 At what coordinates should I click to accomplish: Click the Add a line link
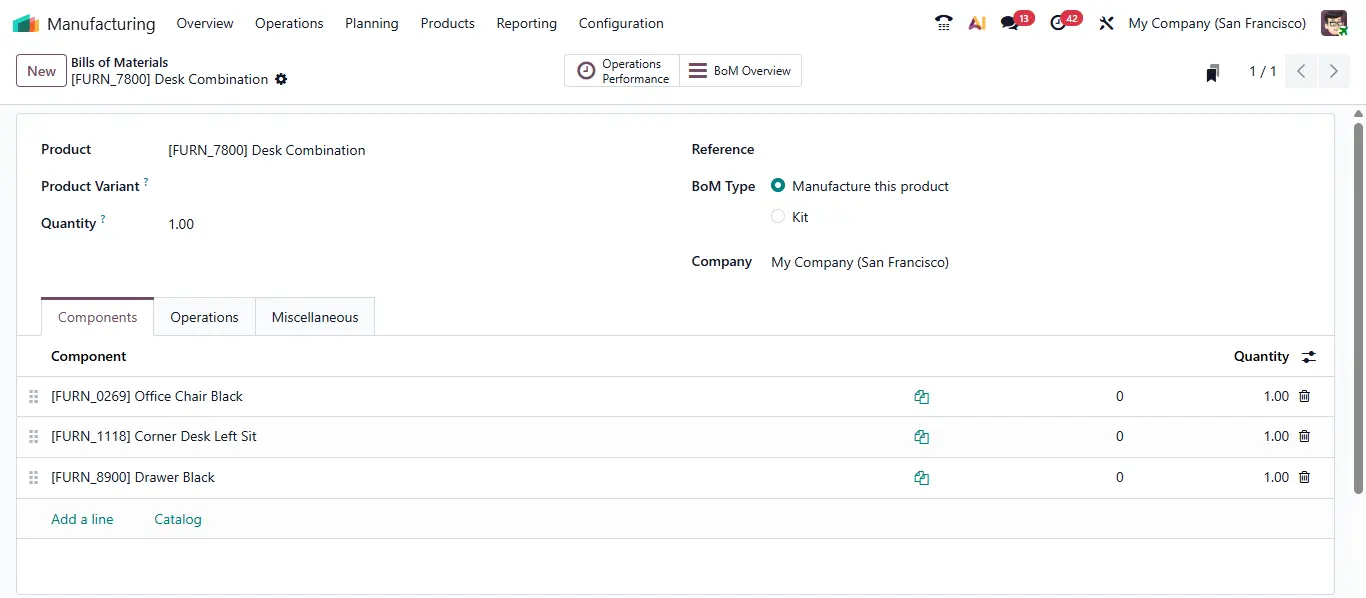coord(82,519)
